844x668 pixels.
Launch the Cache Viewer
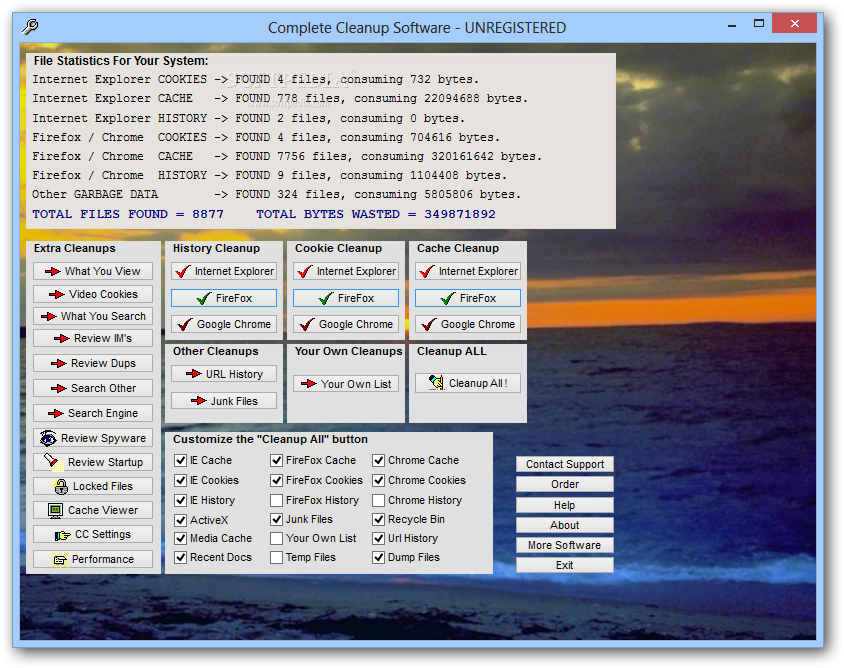coord(93,510)
